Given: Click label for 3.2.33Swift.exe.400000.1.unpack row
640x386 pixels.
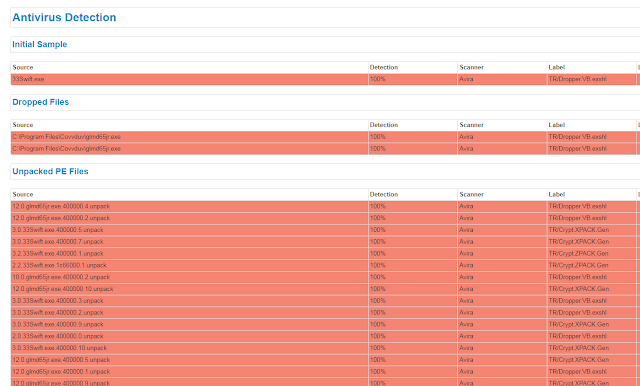Looking at the screenshot, I should 591,254.
